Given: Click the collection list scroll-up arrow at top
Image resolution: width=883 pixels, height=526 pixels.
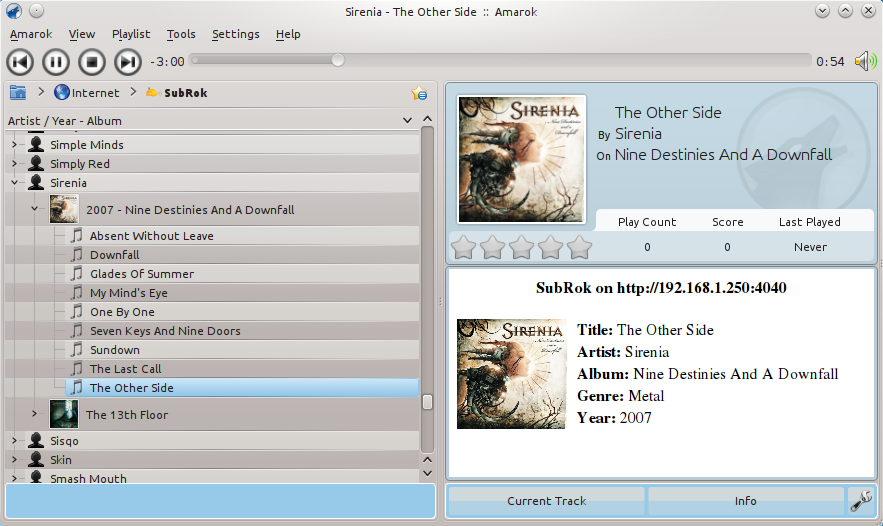Looking at the screenshot, I should tap(427, 119).
